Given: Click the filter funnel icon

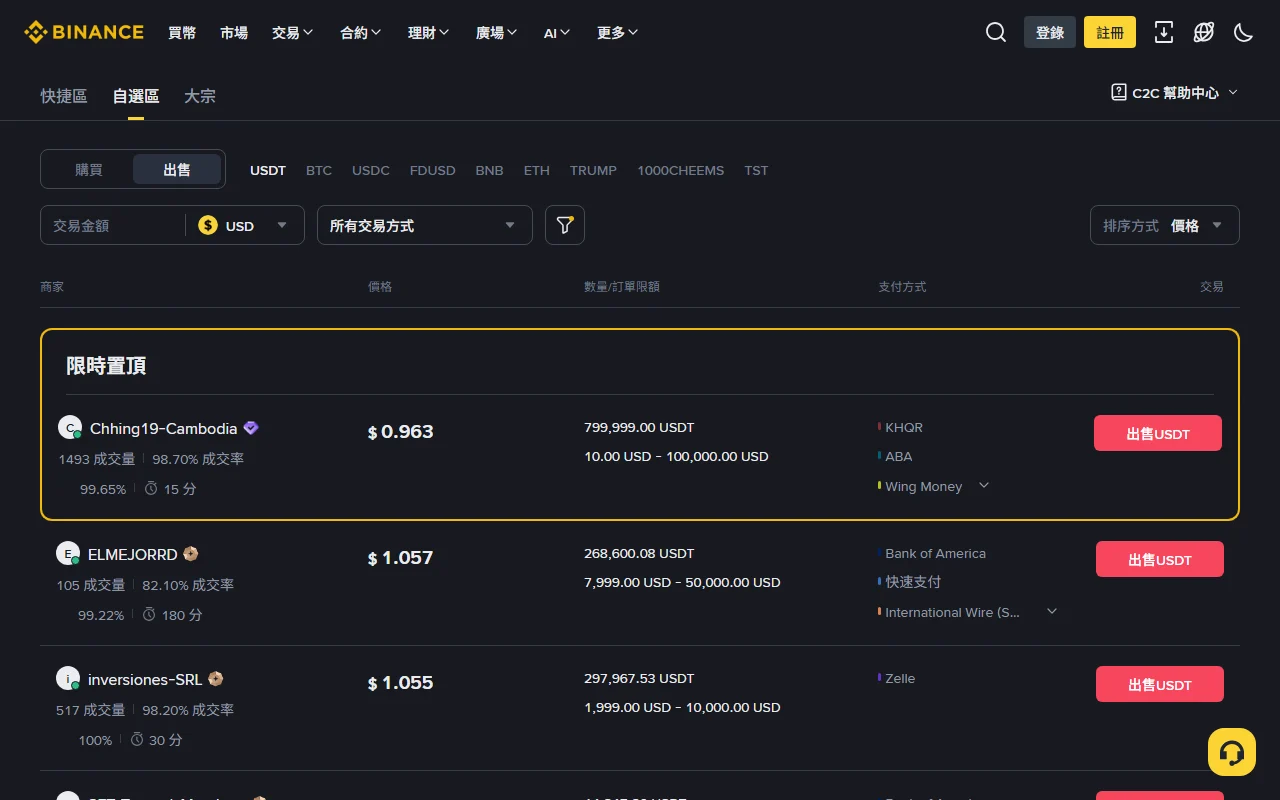Looking at the screenshot, I should click(x=565, y=225).
